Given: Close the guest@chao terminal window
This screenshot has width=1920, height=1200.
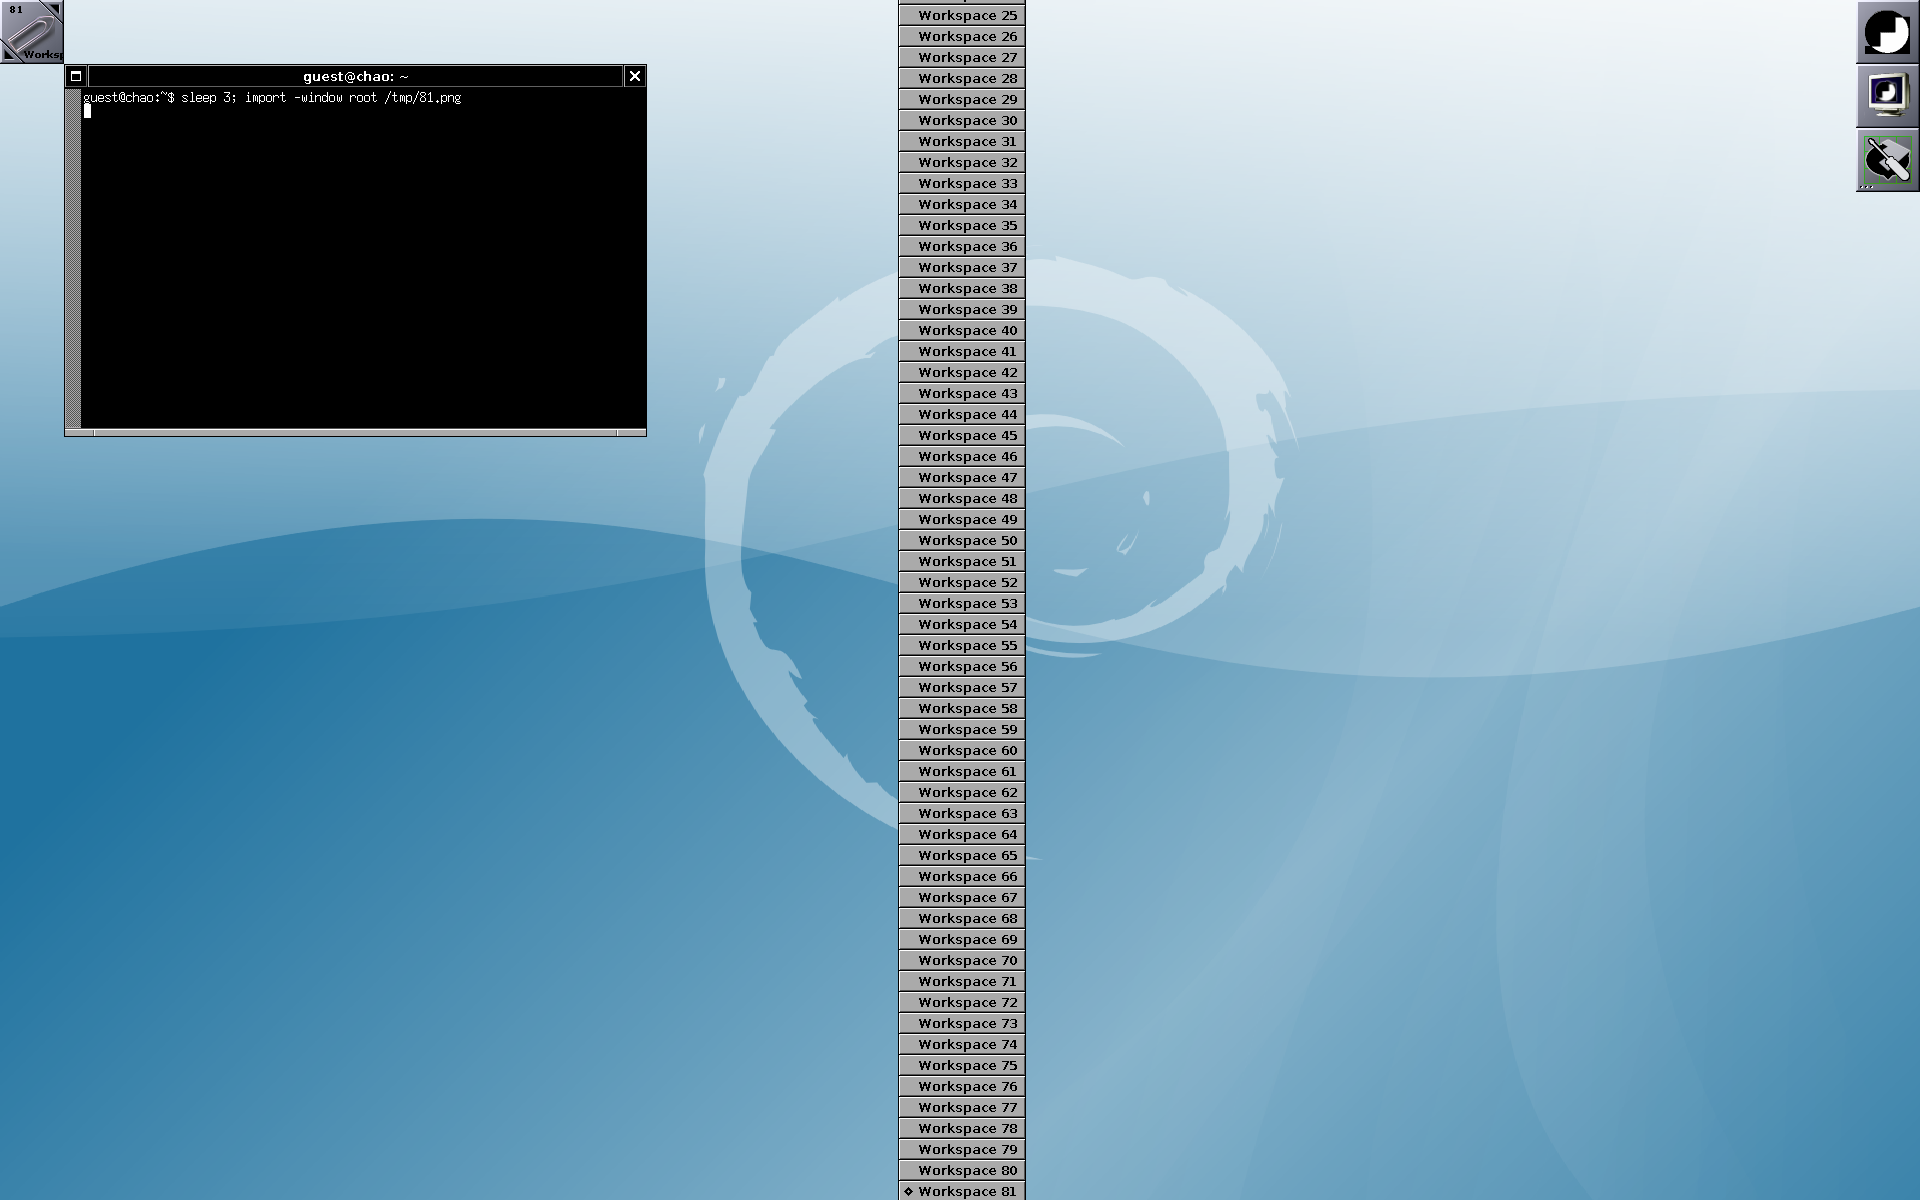Looking at the screenshot, I should tap(635, 76).
